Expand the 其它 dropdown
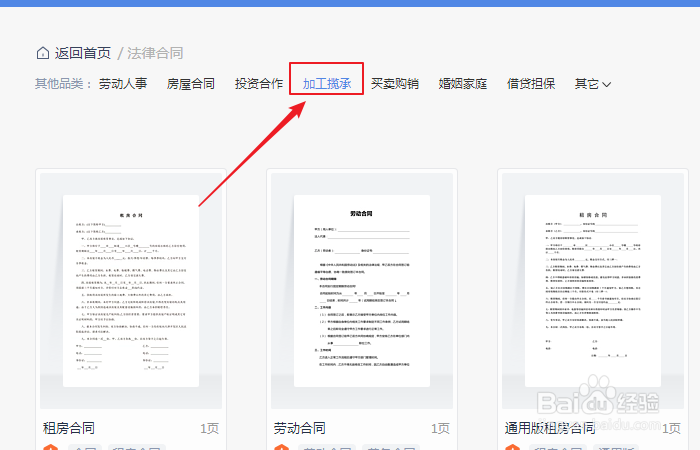700x450 pixels. pyautogui.click(x=593, y=83)
